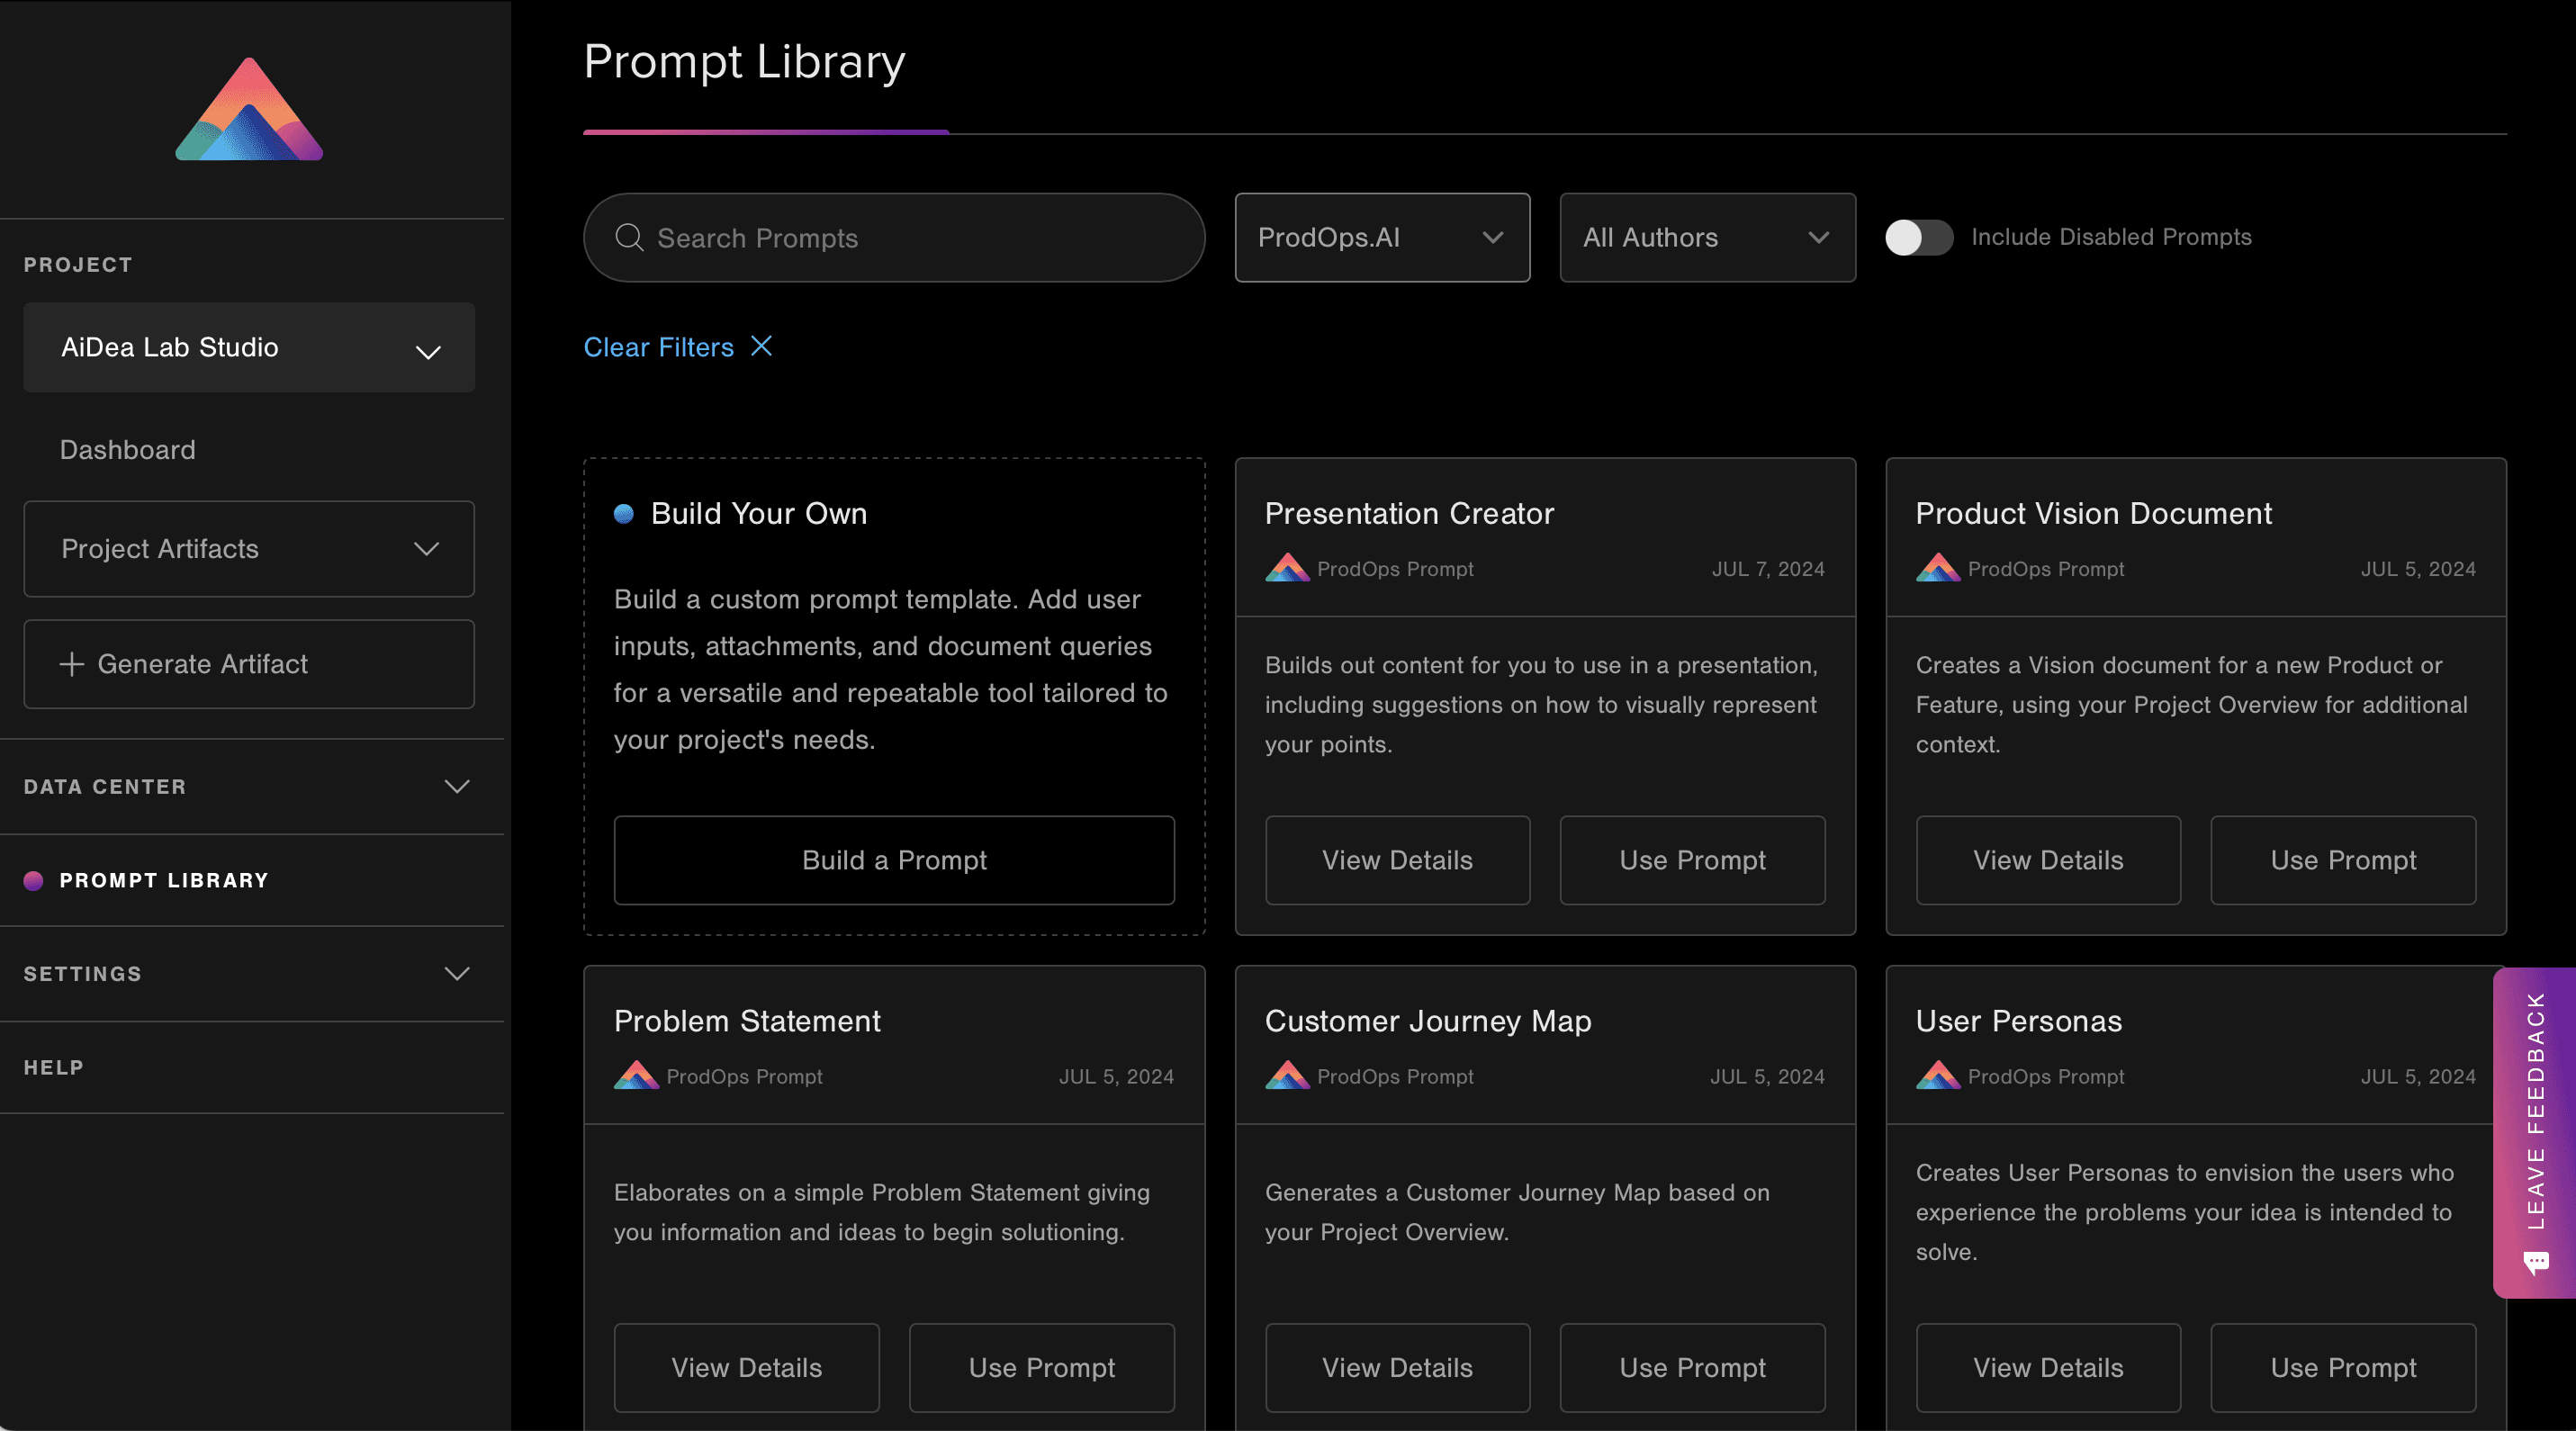Click the search magnifier icon
The height and width of the screenshot is (1431, 2576).
click(629, 237)
